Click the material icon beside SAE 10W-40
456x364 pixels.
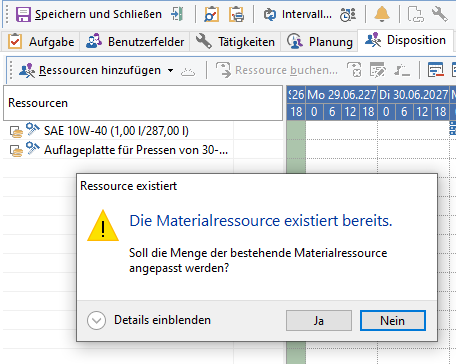tap(16, 131)
